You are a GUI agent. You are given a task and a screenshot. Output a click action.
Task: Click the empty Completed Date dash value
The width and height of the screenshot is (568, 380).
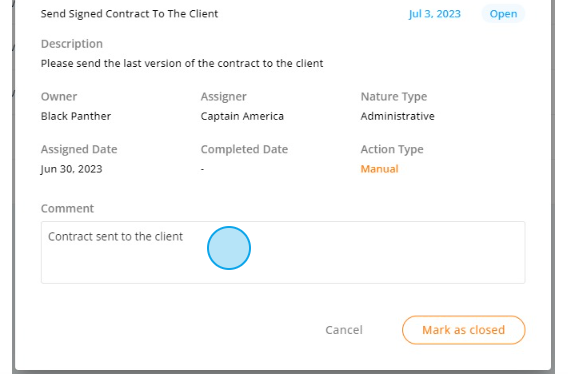pos(202,169)
